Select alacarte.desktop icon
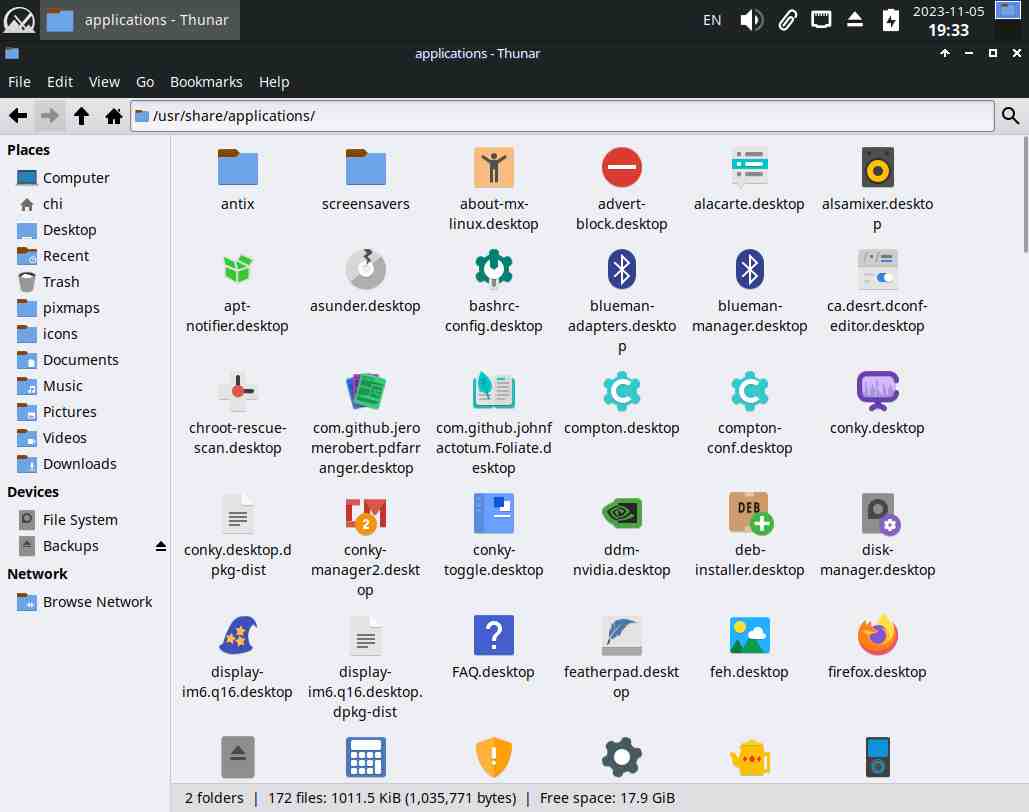 (x=749, y=167)
